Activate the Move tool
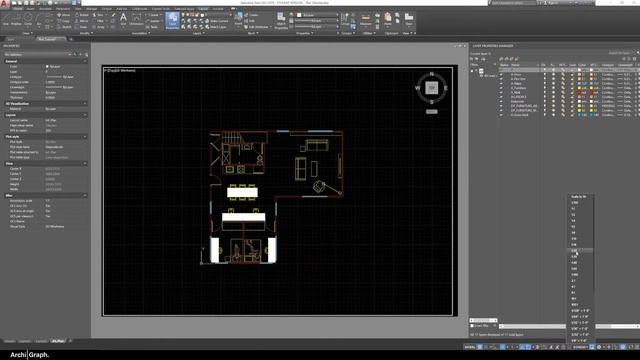 tap(63, 15)
